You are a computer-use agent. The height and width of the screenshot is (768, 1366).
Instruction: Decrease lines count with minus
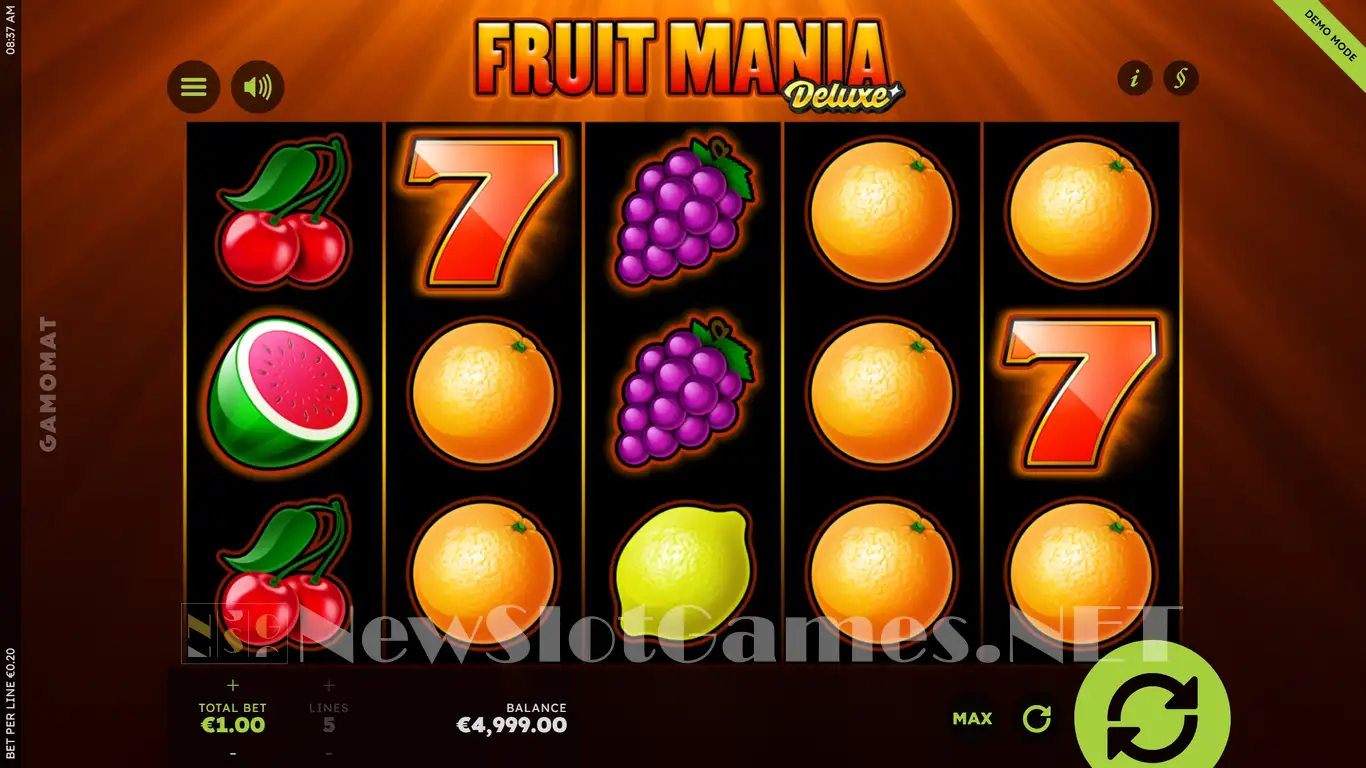coord(329,753)
